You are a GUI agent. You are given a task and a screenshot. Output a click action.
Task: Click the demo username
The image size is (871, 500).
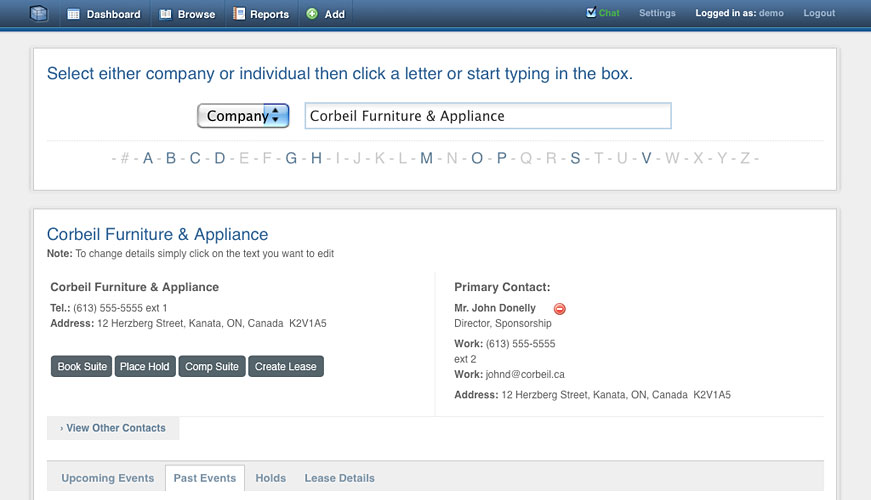771,13
